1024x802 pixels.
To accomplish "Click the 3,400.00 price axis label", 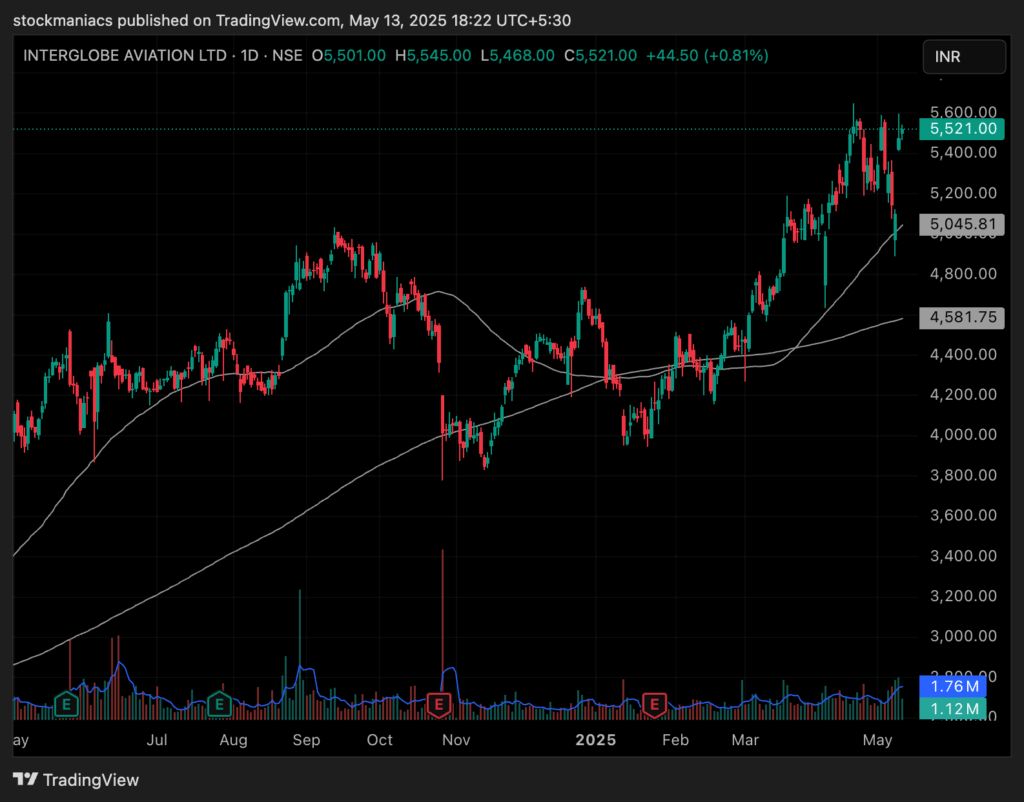I will 963,556.
